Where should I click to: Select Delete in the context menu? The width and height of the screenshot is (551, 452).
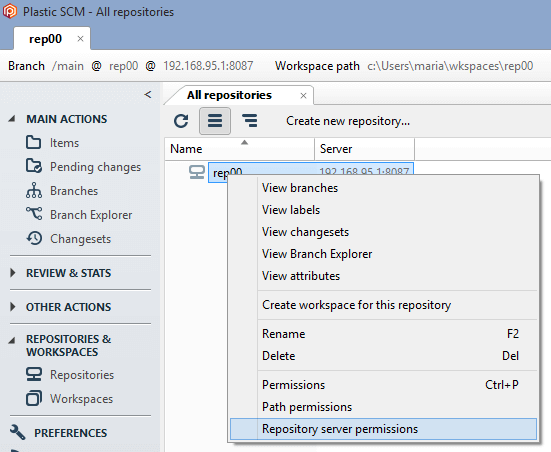[383, 356]
